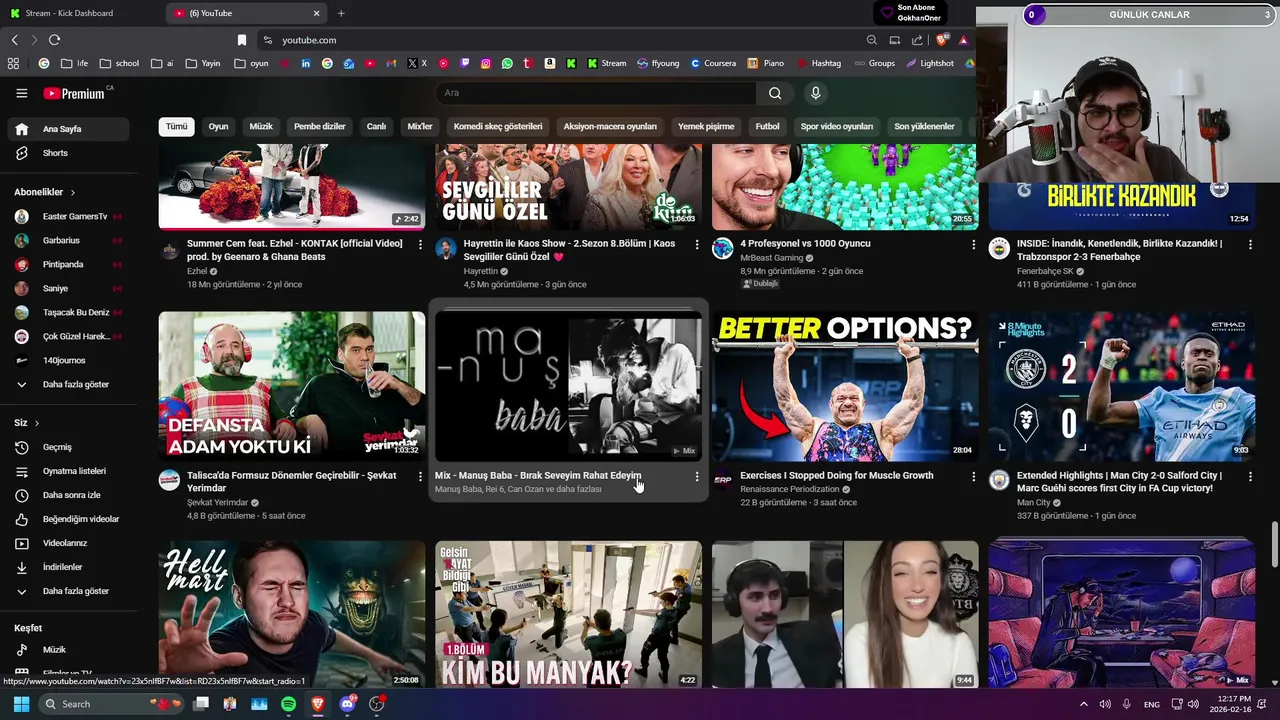The height and width of the screenshot is (720, 1280).
Task: Open the school bookmarks folder
Action: point(120,63)
